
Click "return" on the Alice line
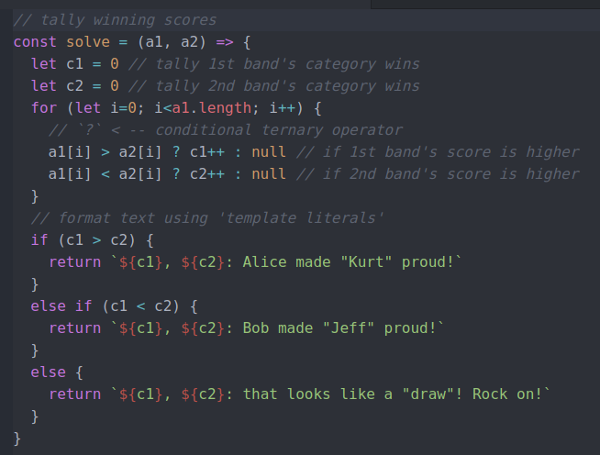(75, 262)
